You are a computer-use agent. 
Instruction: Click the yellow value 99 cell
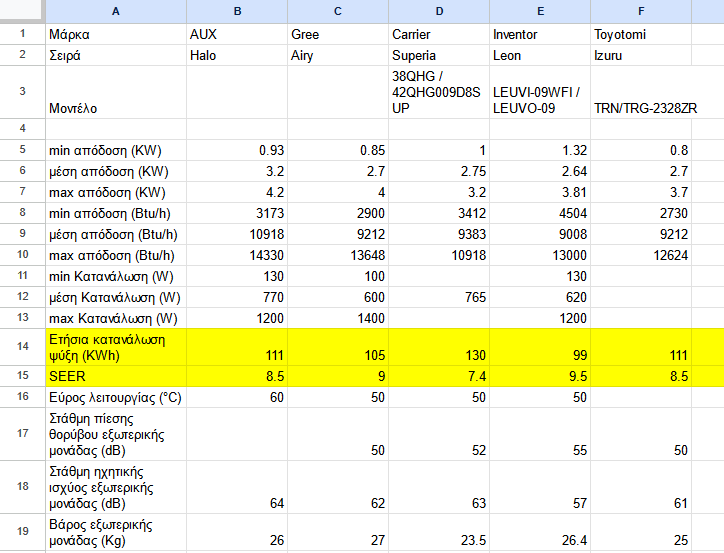point(540,347)
